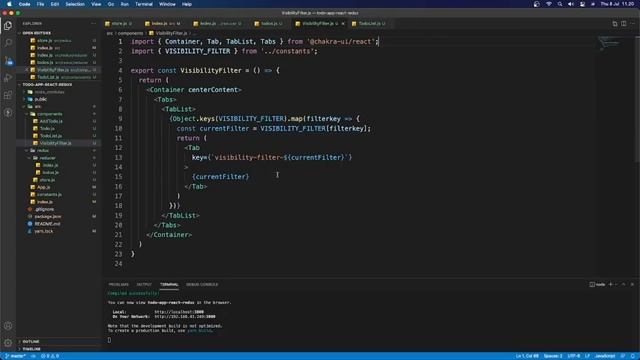Screen dimensions: 640x360
Task: Open the http://localhost:3000 link in terminal
Action: tap(179, 312)
